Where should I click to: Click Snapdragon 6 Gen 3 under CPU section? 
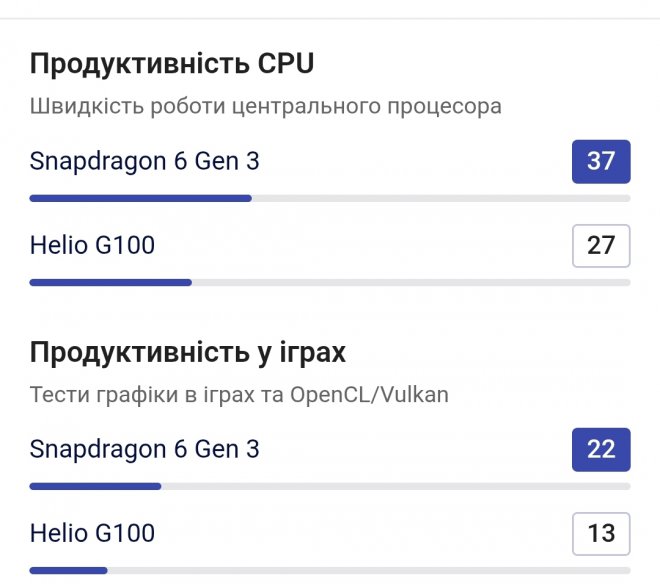click(x=144, y=161)
